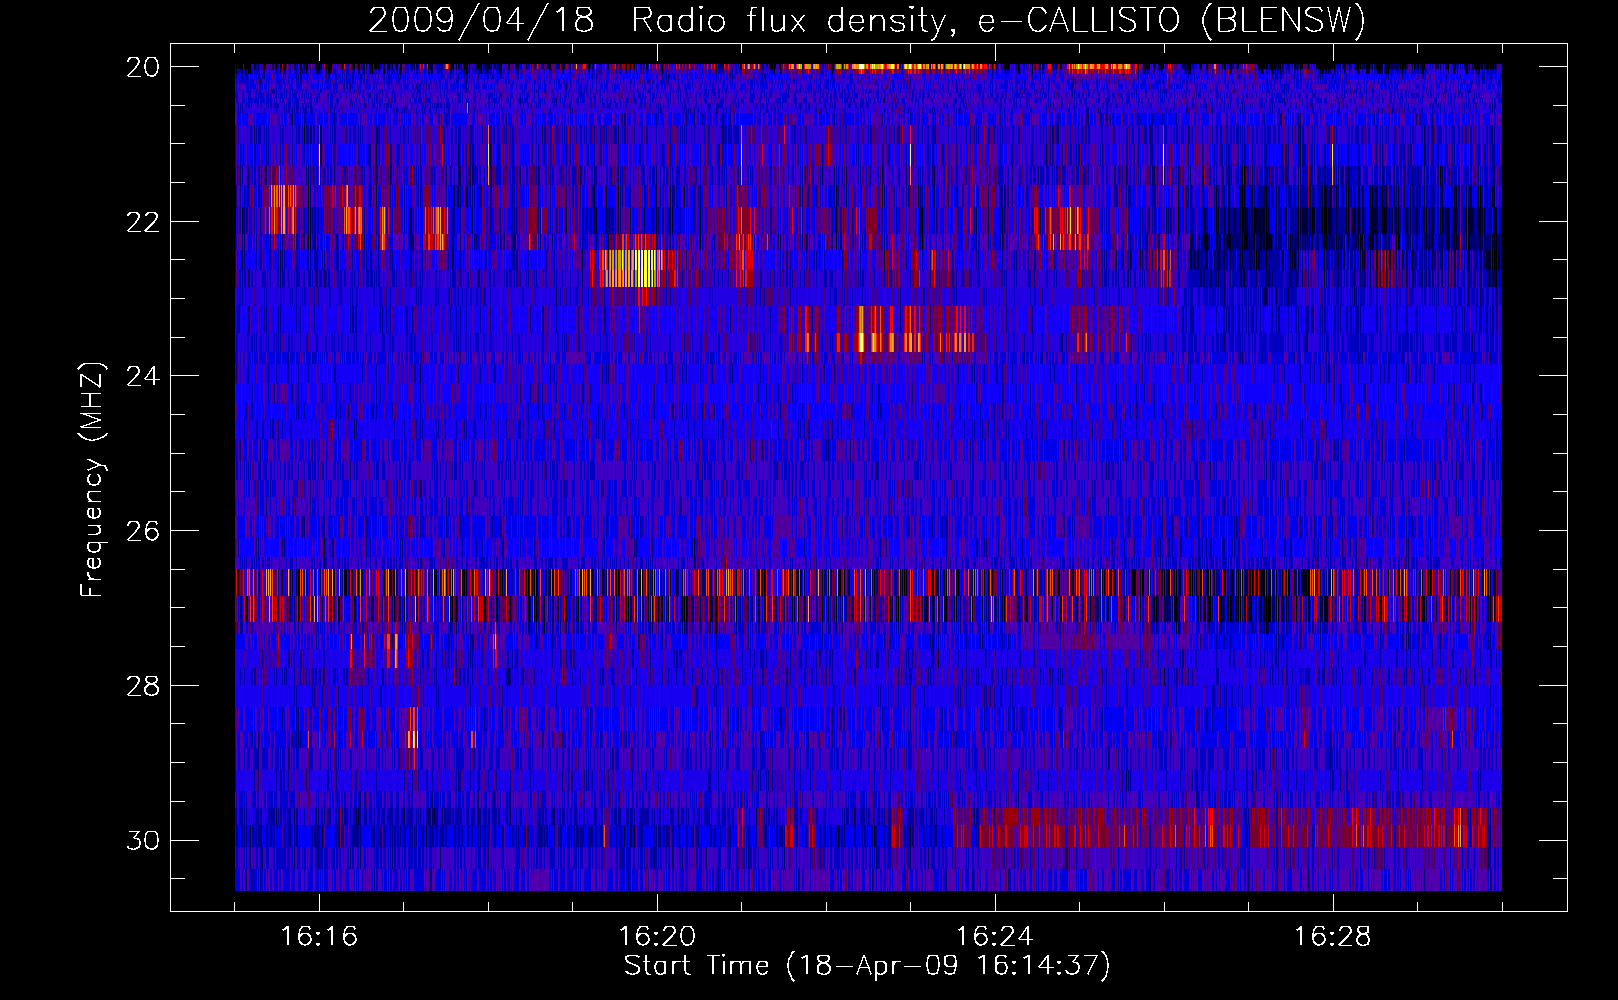Click the "24" frequency tick label
The width and height of the screenshot is (1618, 1000).
(143, 376)
